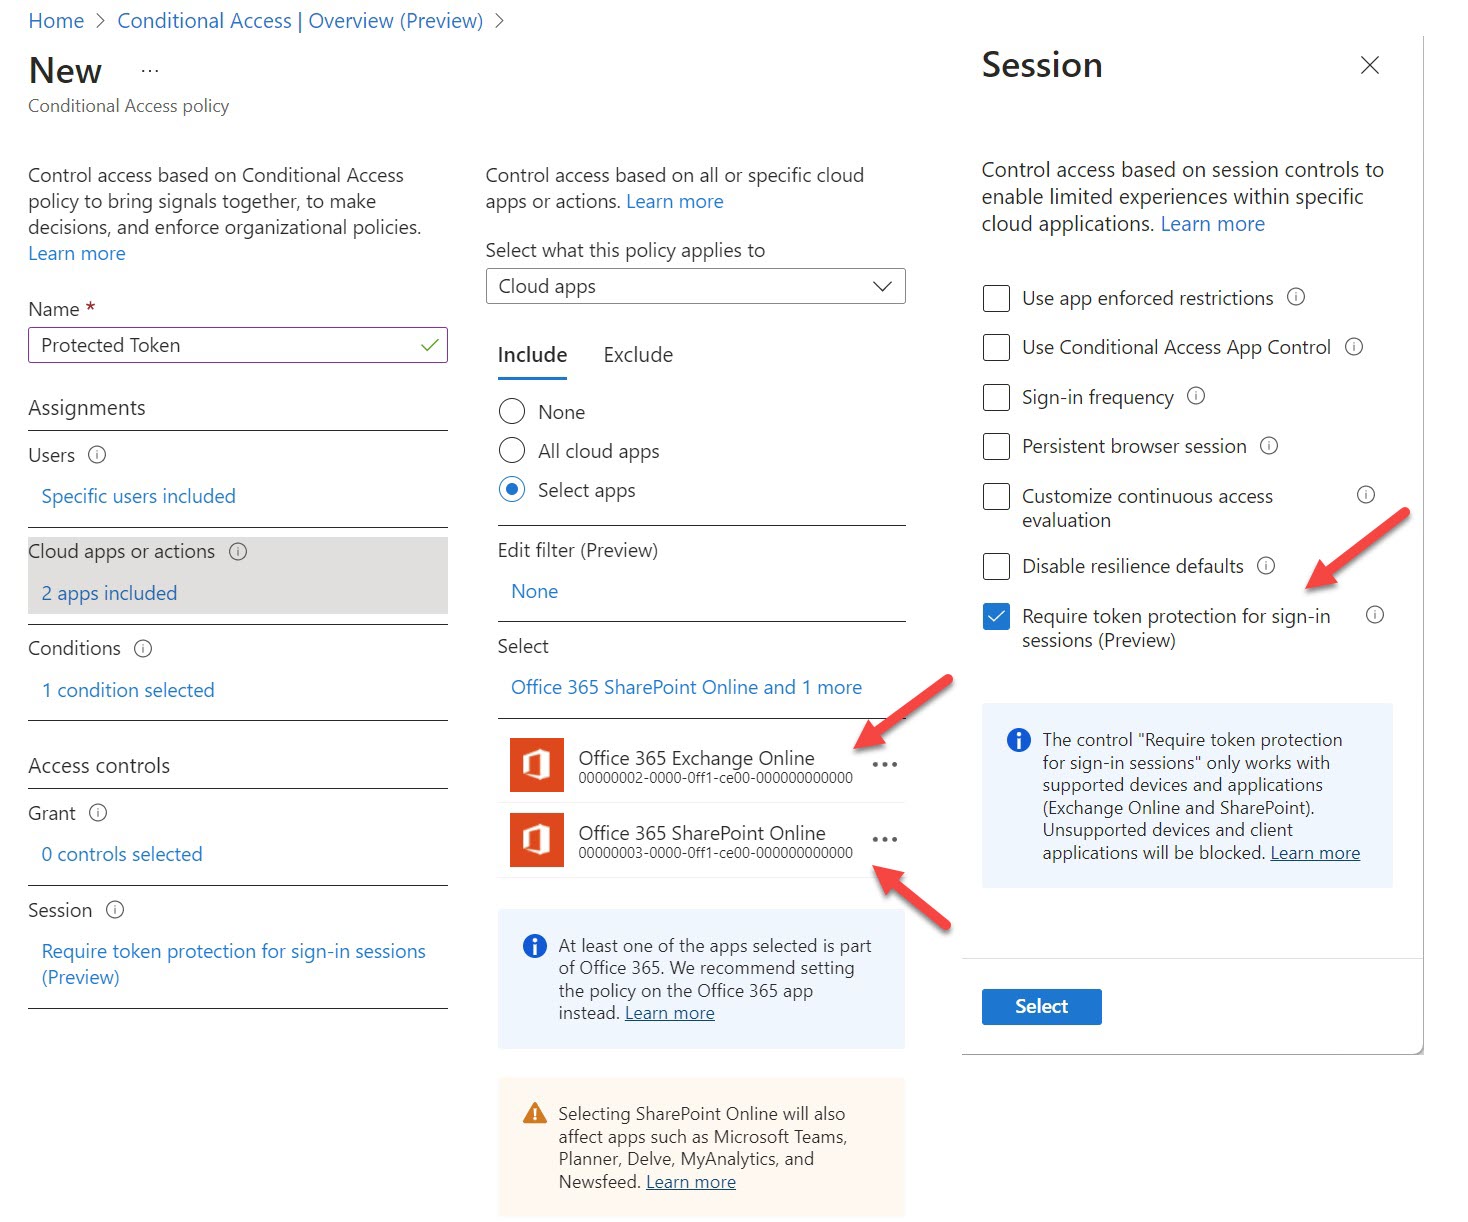This screenshot has height=1222, width=1468.
Task: Select the All cloud apps radio button
Action: point(512,451)
